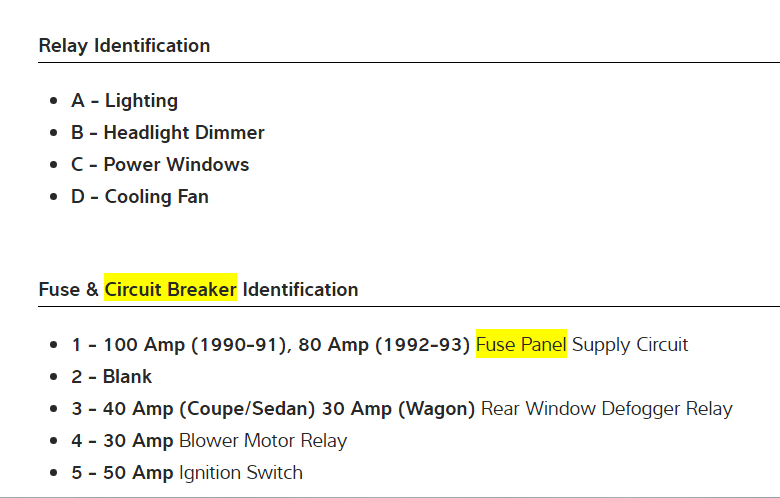Click the bold "4 – 30 Amp" label
780x498 pixels.
click(122, 441)
